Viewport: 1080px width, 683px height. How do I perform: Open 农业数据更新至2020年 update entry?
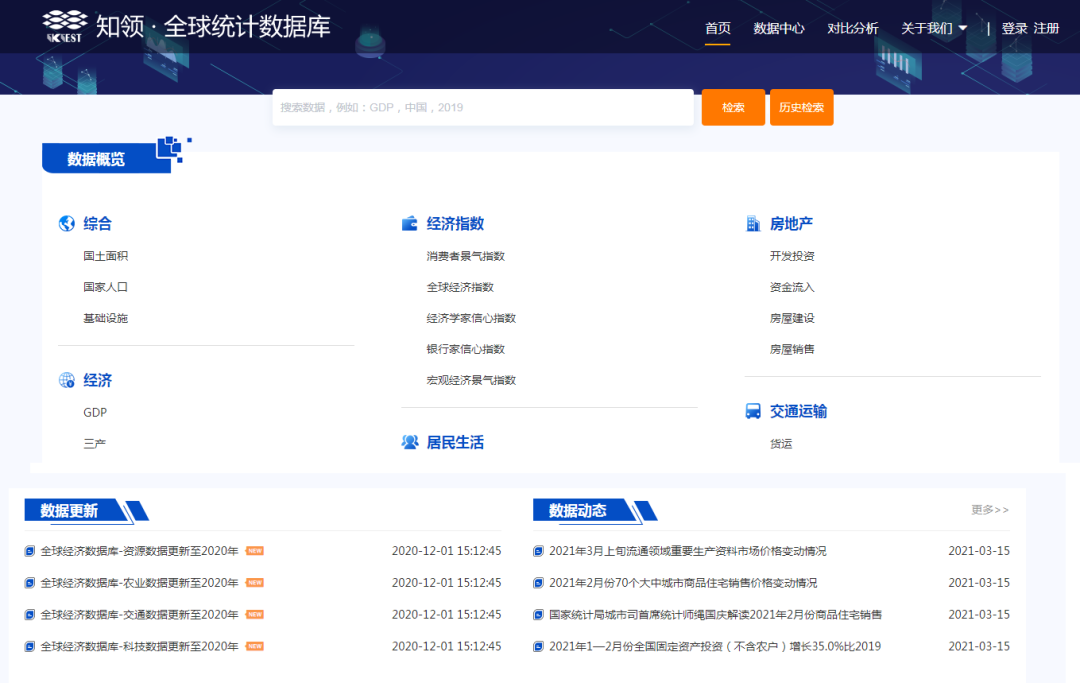pos(139,583)
